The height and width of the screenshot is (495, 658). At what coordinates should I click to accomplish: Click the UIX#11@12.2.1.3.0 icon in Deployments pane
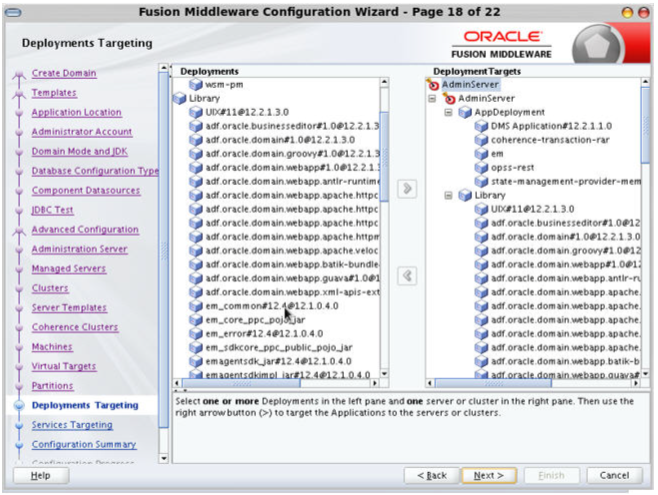click(x=196, y=112)
